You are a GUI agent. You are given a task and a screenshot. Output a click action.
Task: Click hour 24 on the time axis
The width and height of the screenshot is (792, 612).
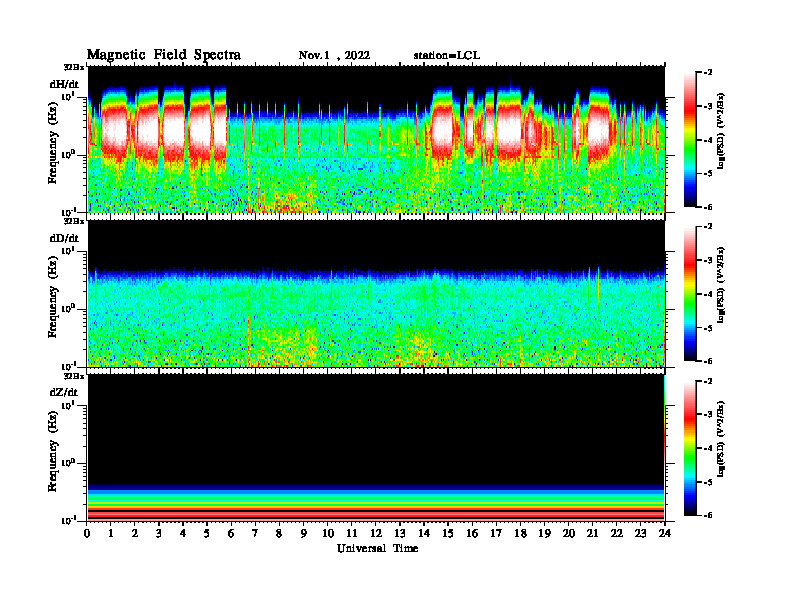[x=665, y=533]
